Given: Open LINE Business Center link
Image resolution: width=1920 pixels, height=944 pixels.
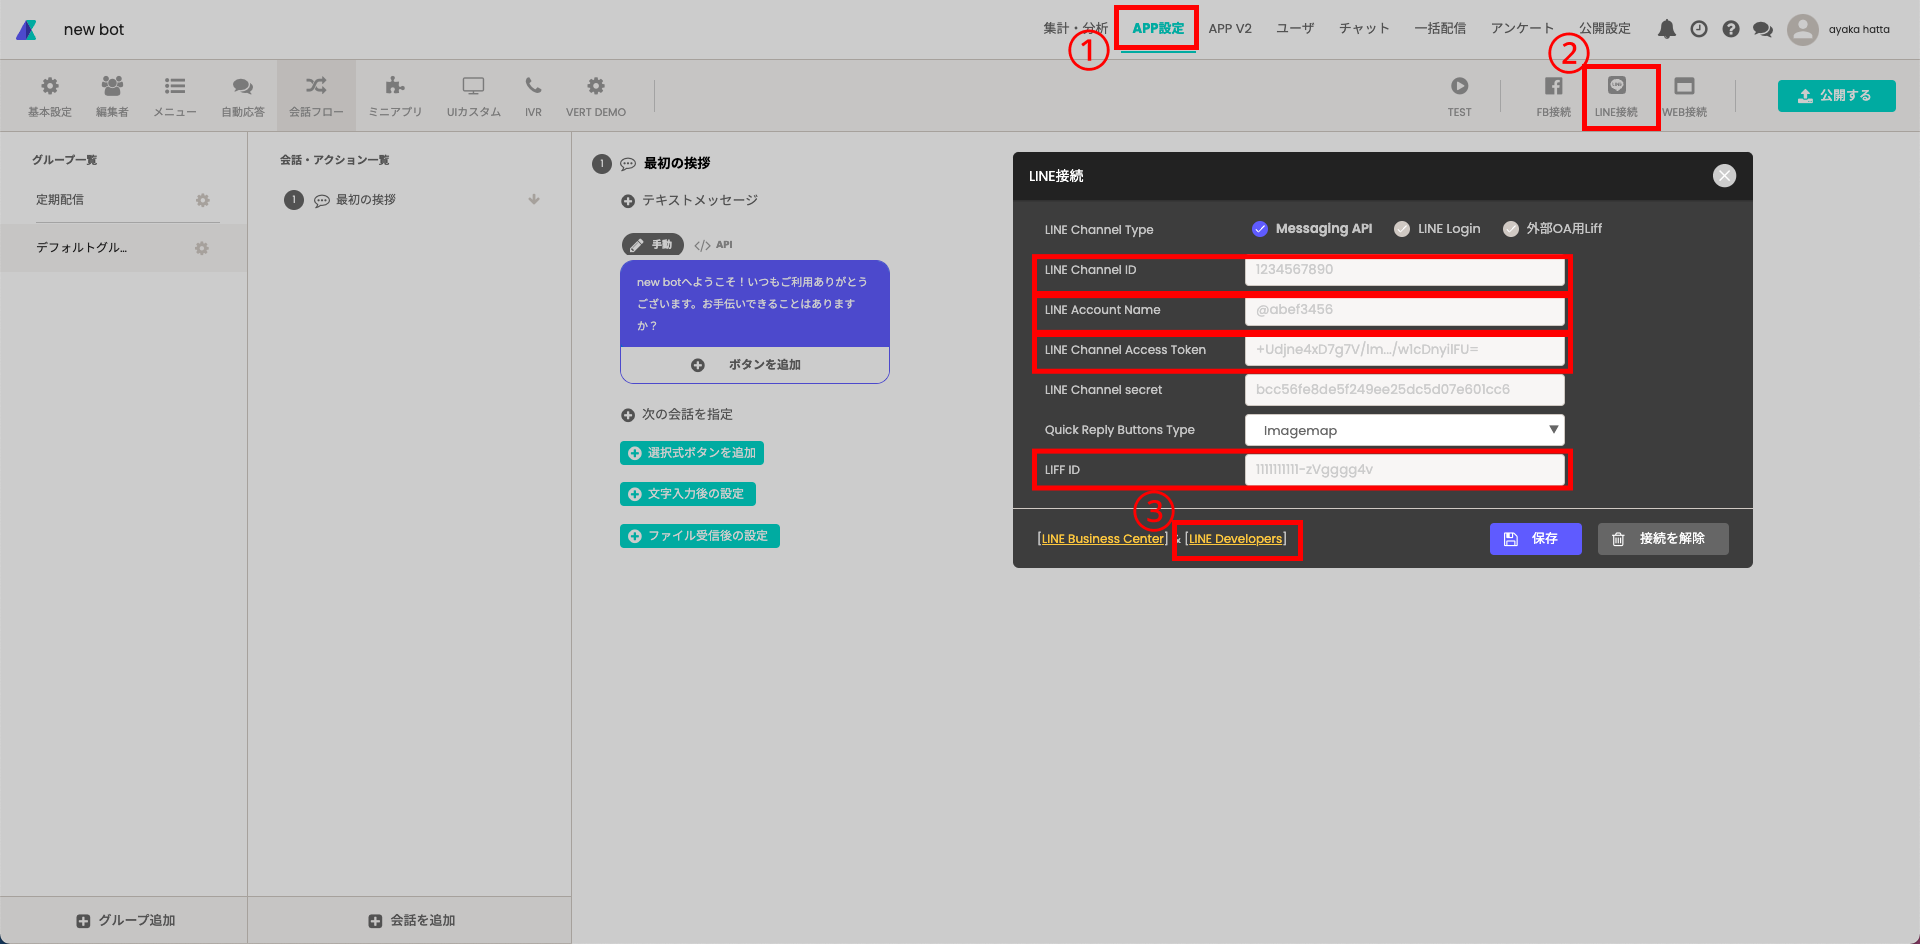Looking at the screenshot, I should pyautogui.click(x=1103, y=539).
